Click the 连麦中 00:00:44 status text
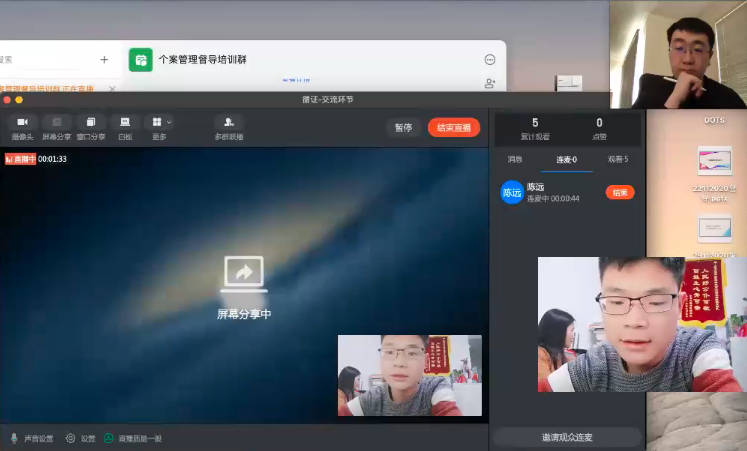 (x=553, y=199)
